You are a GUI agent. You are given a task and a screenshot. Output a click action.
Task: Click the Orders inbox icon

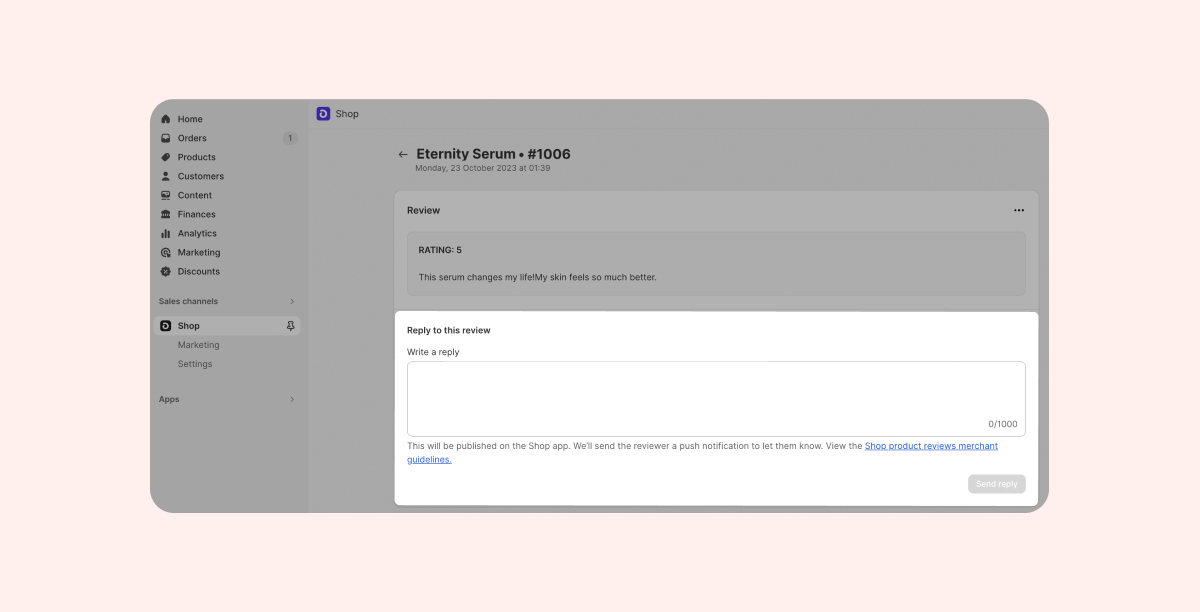(x=166, y=138)
